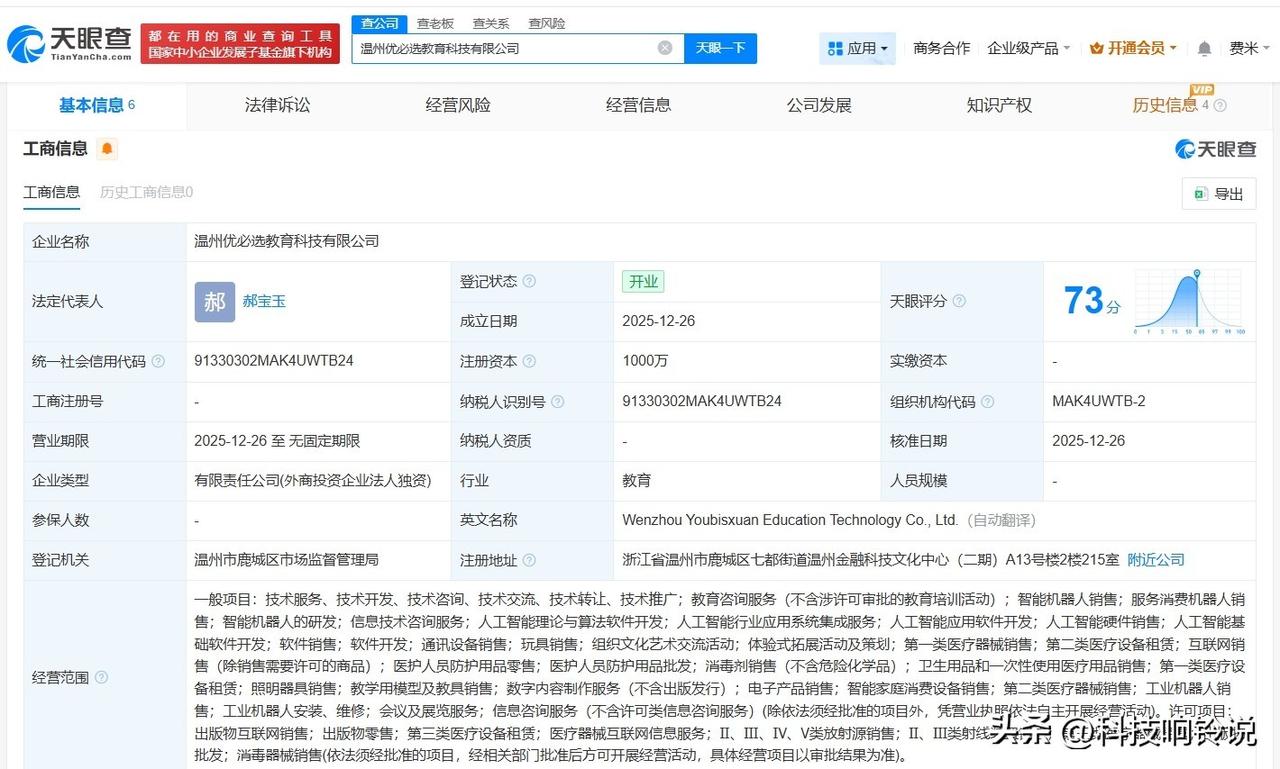Open legal representative 郝宝玉 profile link
The width and height of the screenshot is (1280, 769).
(x=264, y=301)
